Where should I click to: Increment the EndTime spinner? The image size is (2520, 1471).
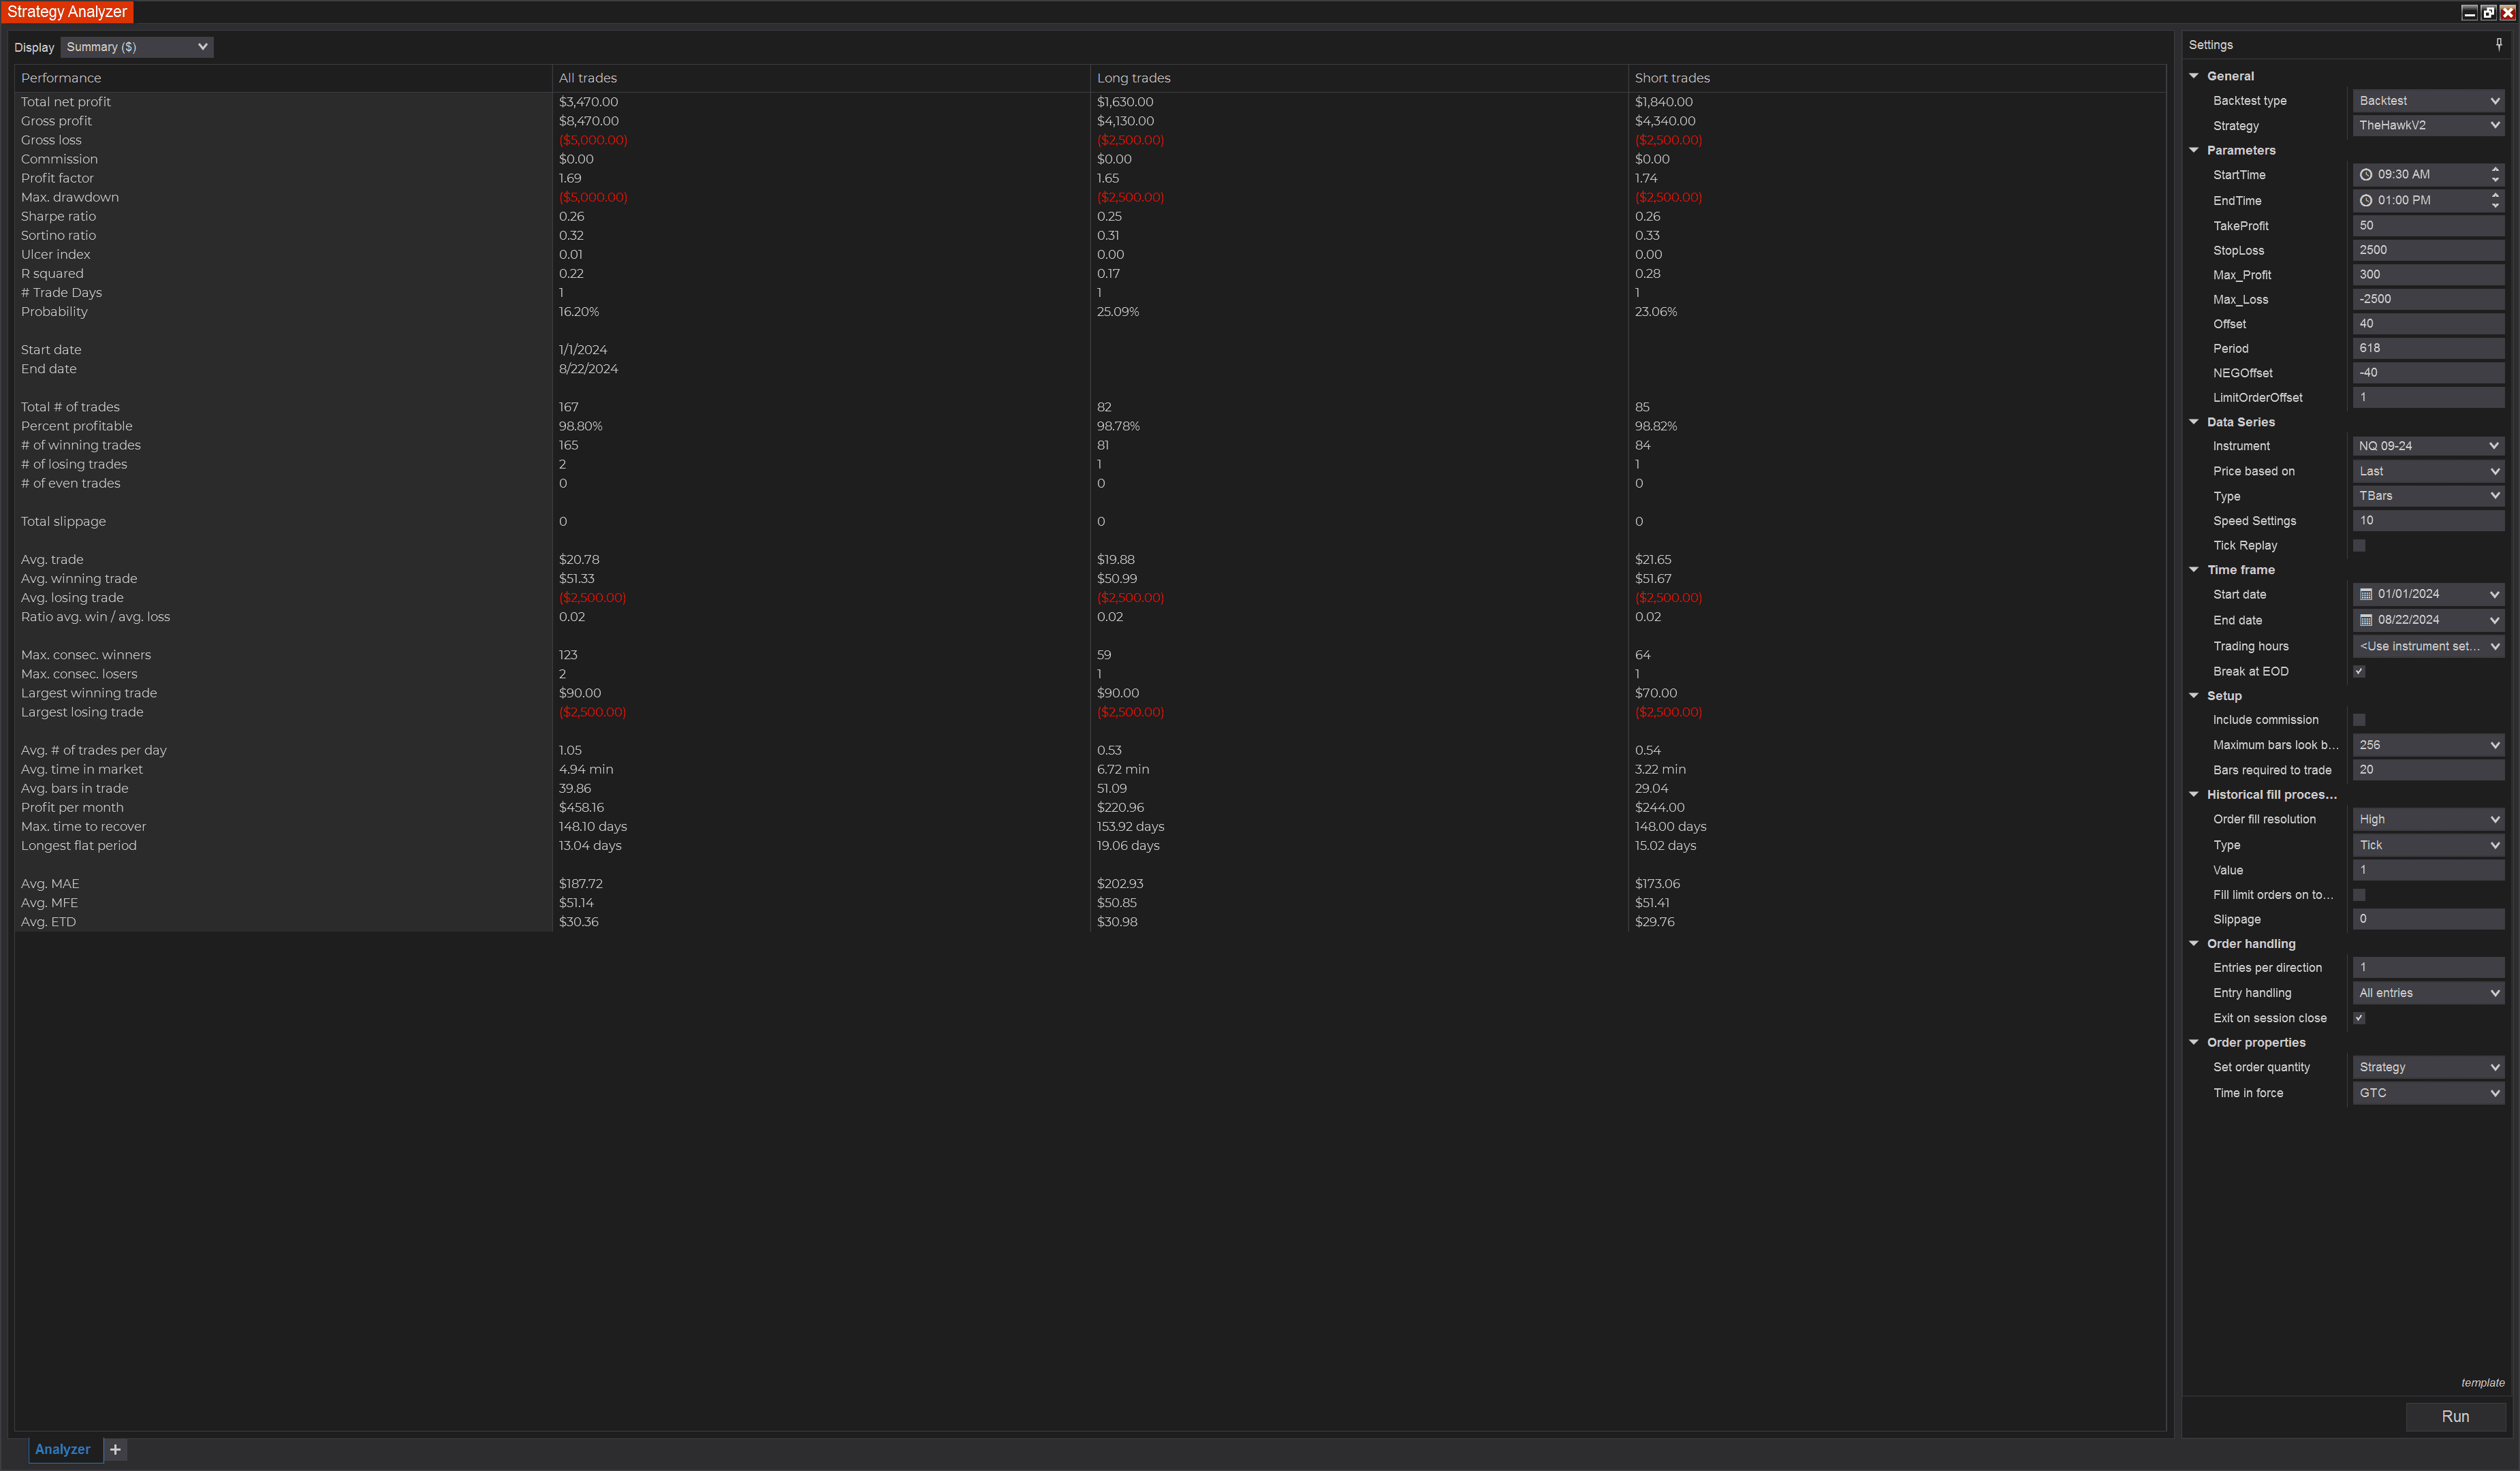point(2495,195)
